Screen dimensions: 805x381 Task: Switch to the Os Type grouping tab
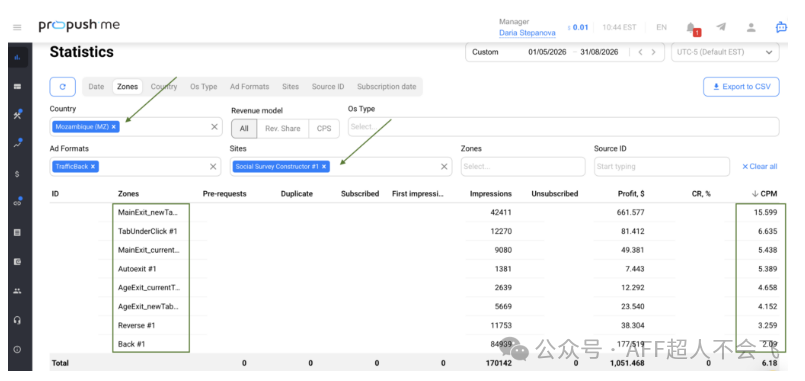point(203,87)
